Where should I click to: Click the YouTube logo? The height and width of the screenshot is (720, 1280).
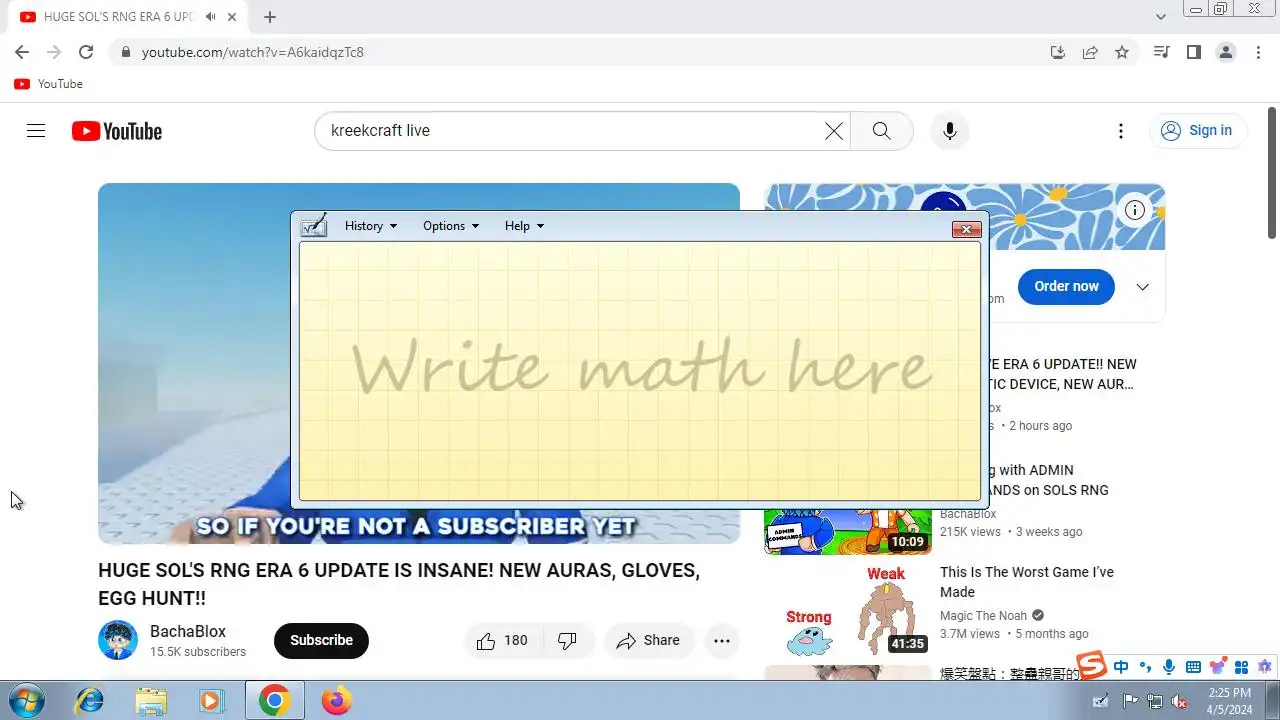117,131
